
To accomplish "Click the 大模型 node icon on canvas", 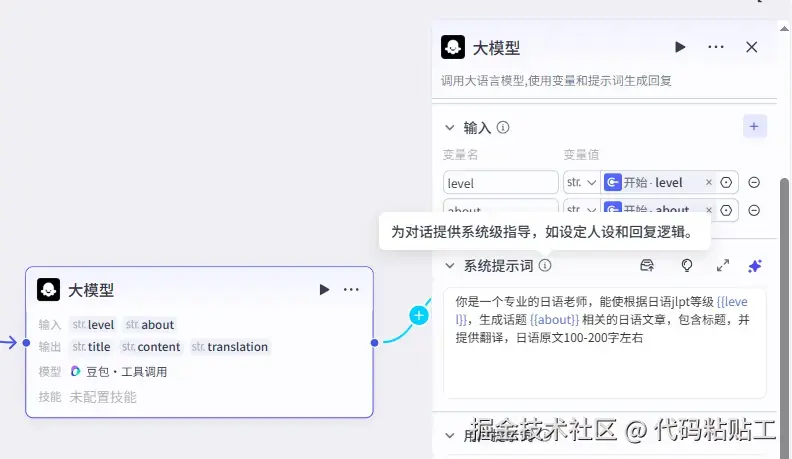I will pos(48,289).
